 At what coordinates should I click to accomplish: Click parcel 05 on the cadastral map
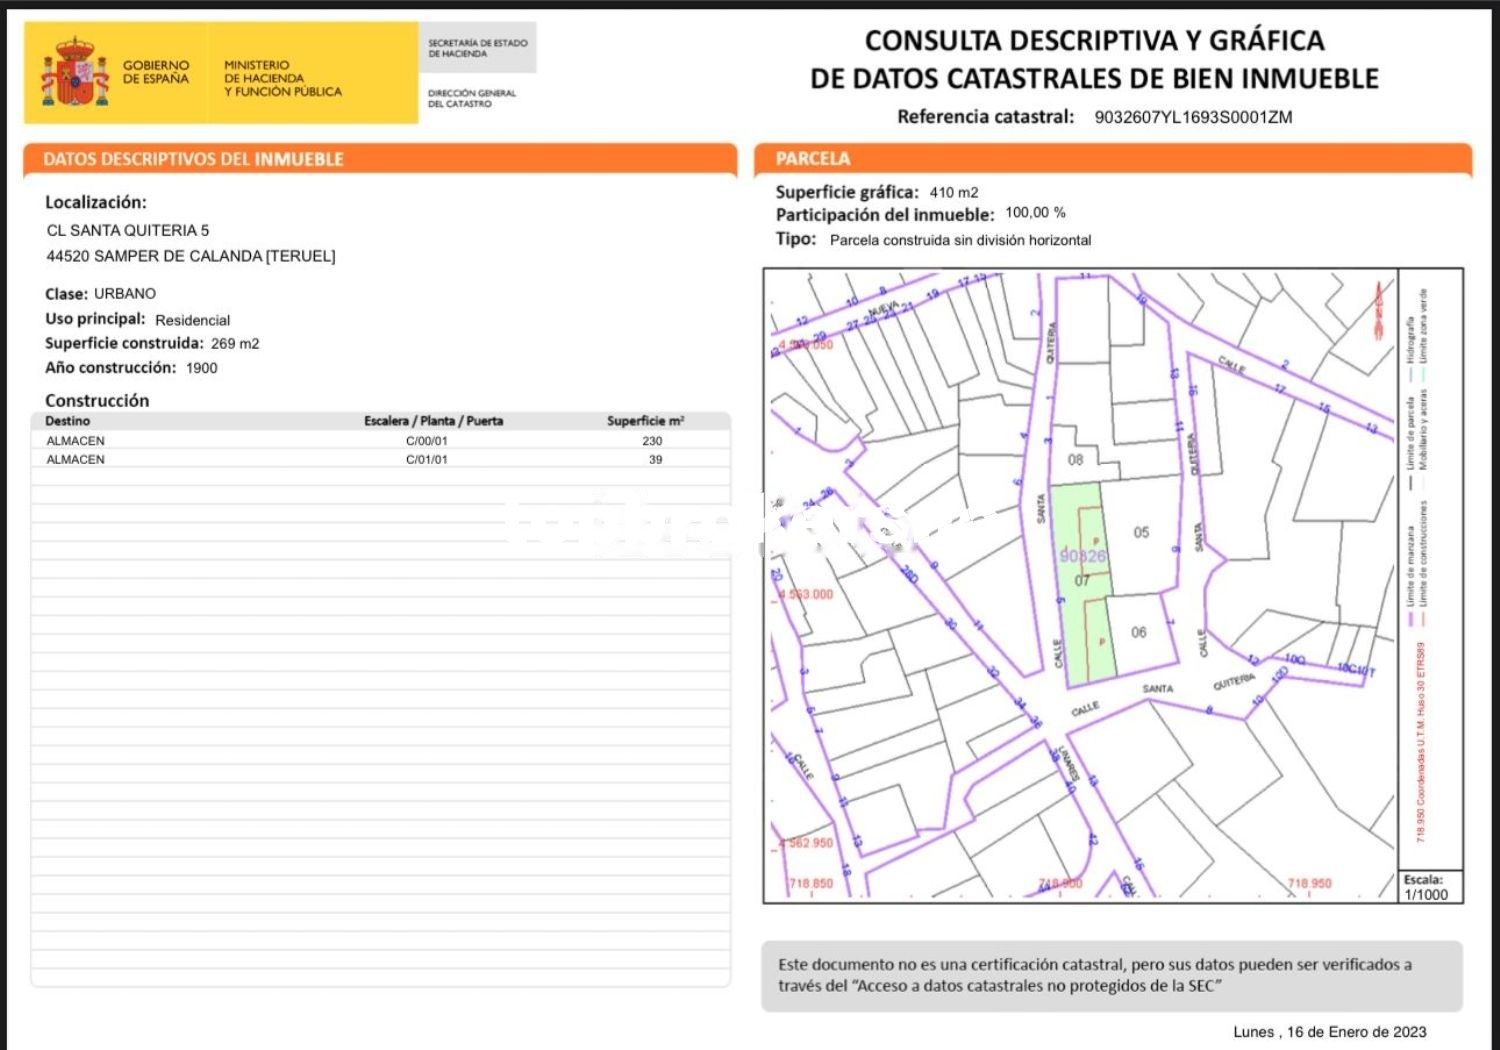point(1141,533)
